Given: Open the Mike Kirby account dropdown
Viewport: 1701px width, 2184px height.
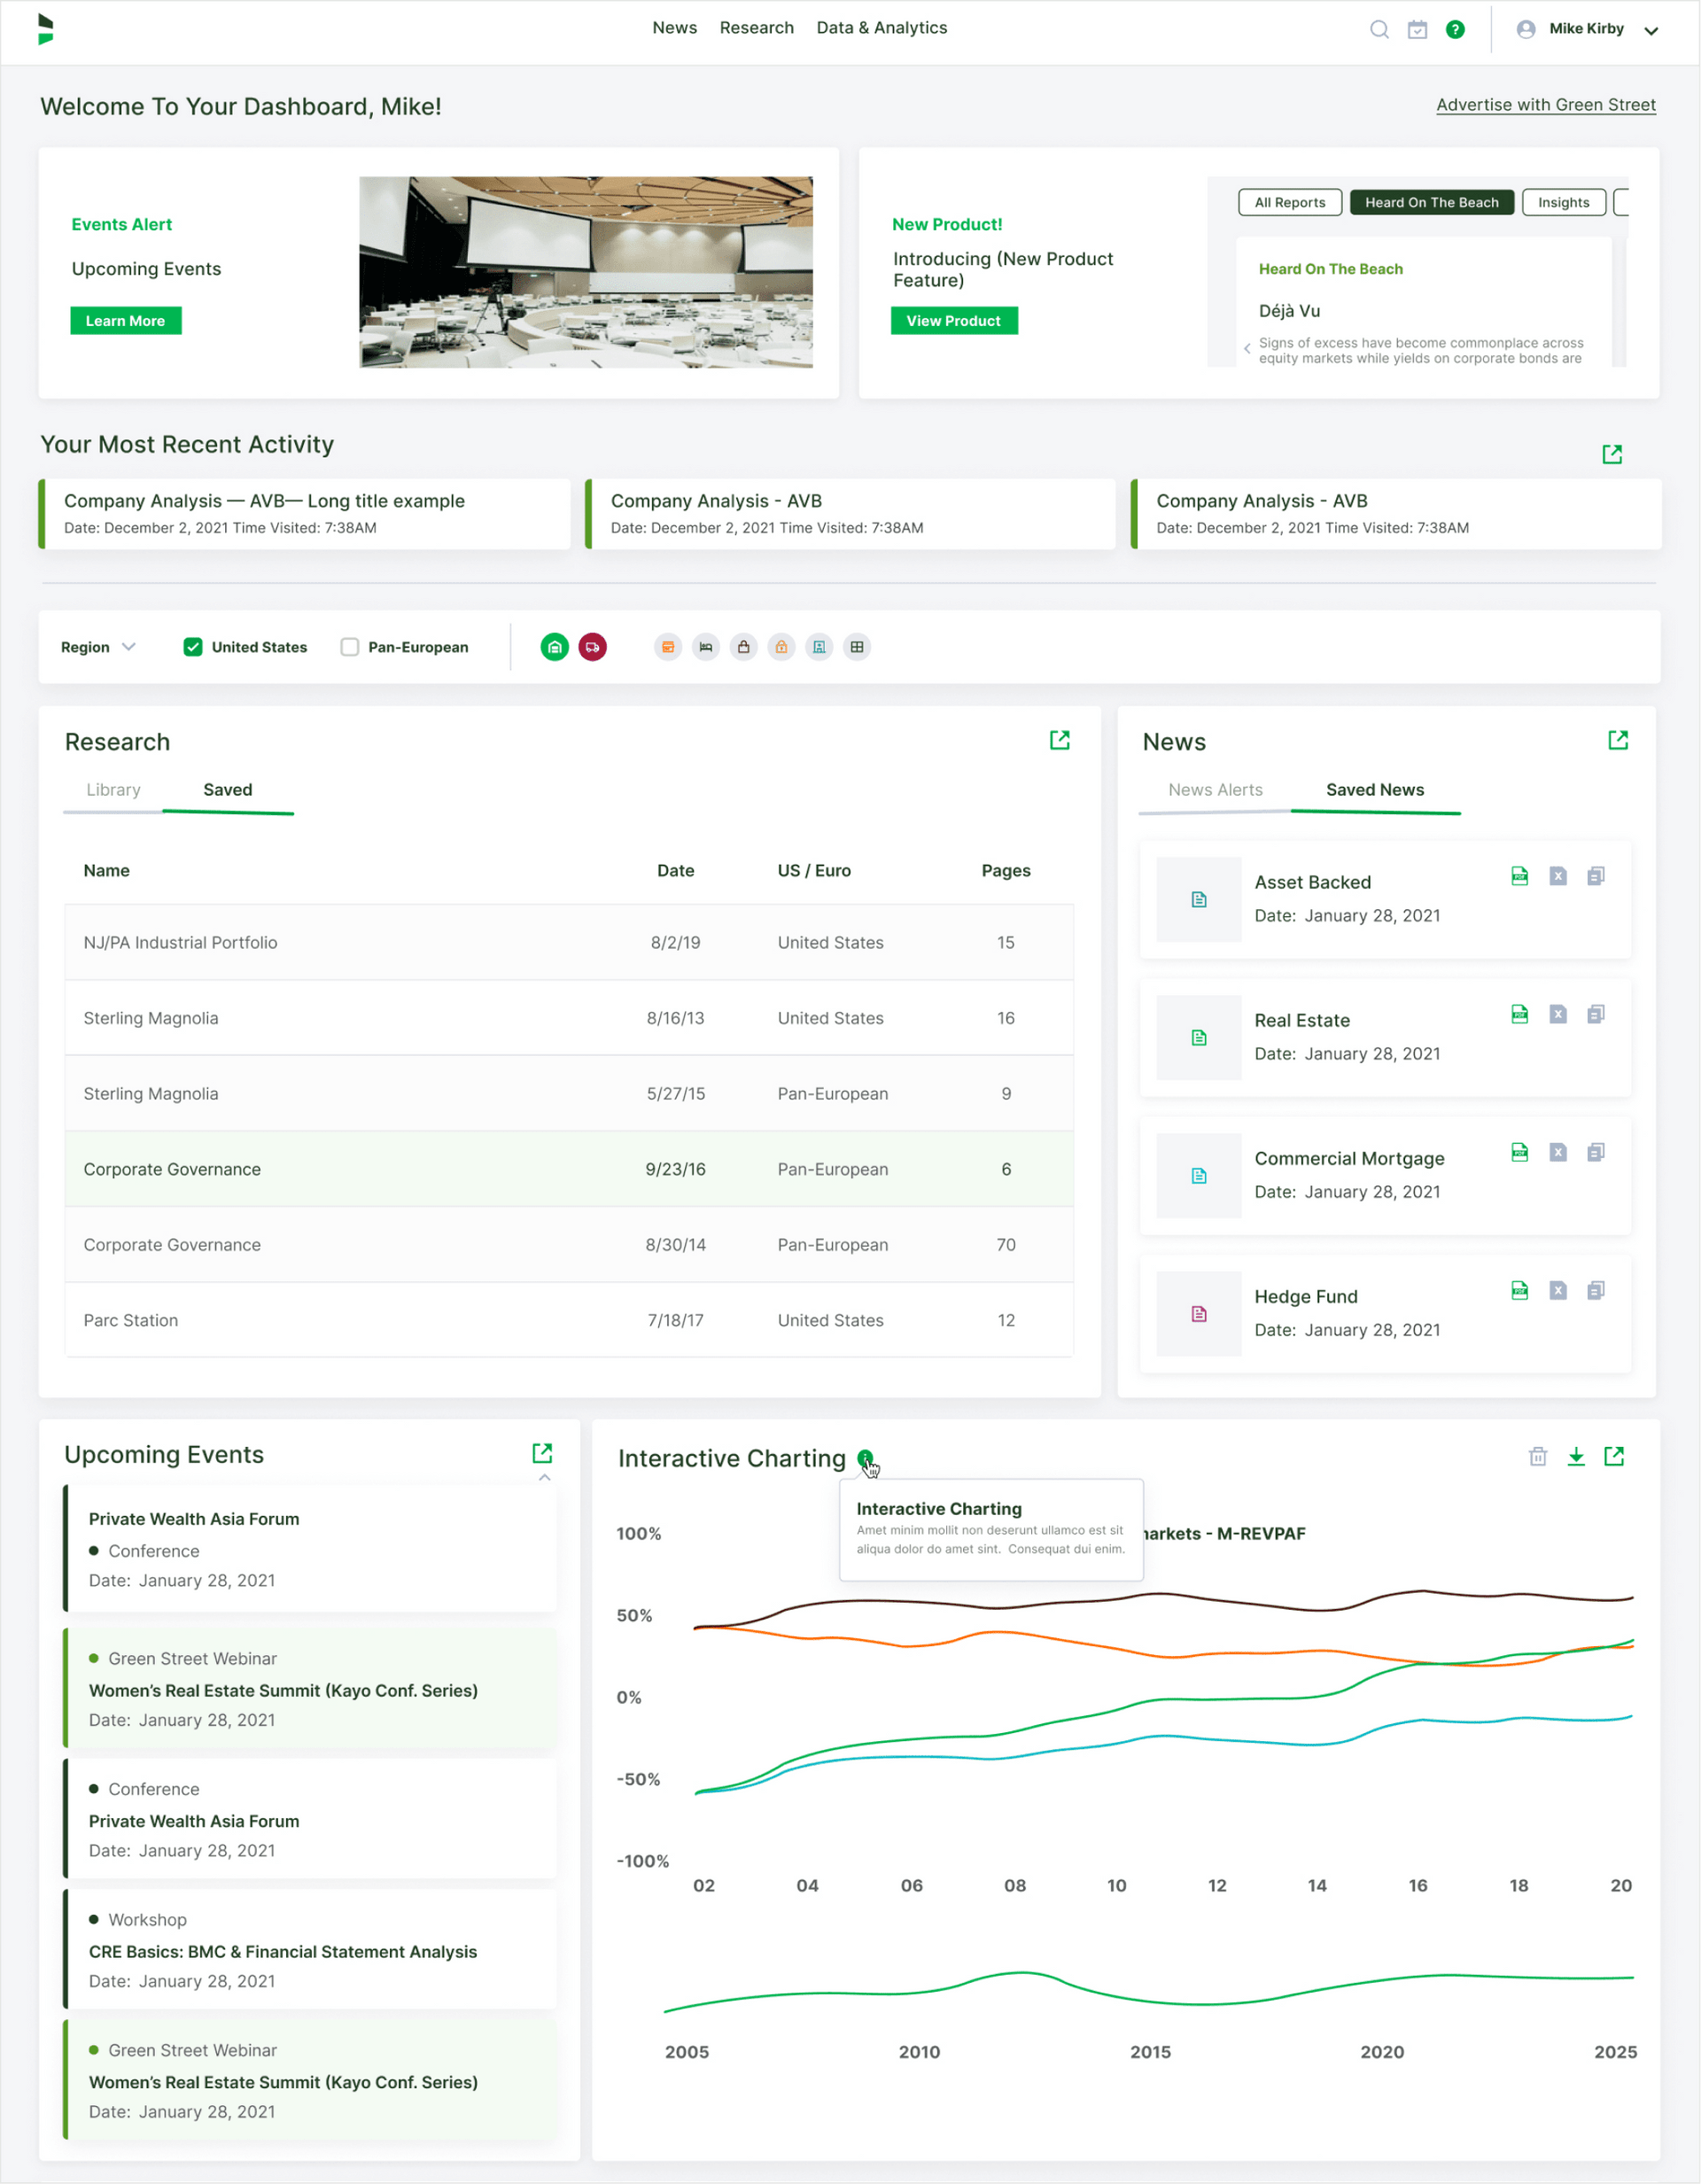Looking at the screenshot, I should point(1651,30).
